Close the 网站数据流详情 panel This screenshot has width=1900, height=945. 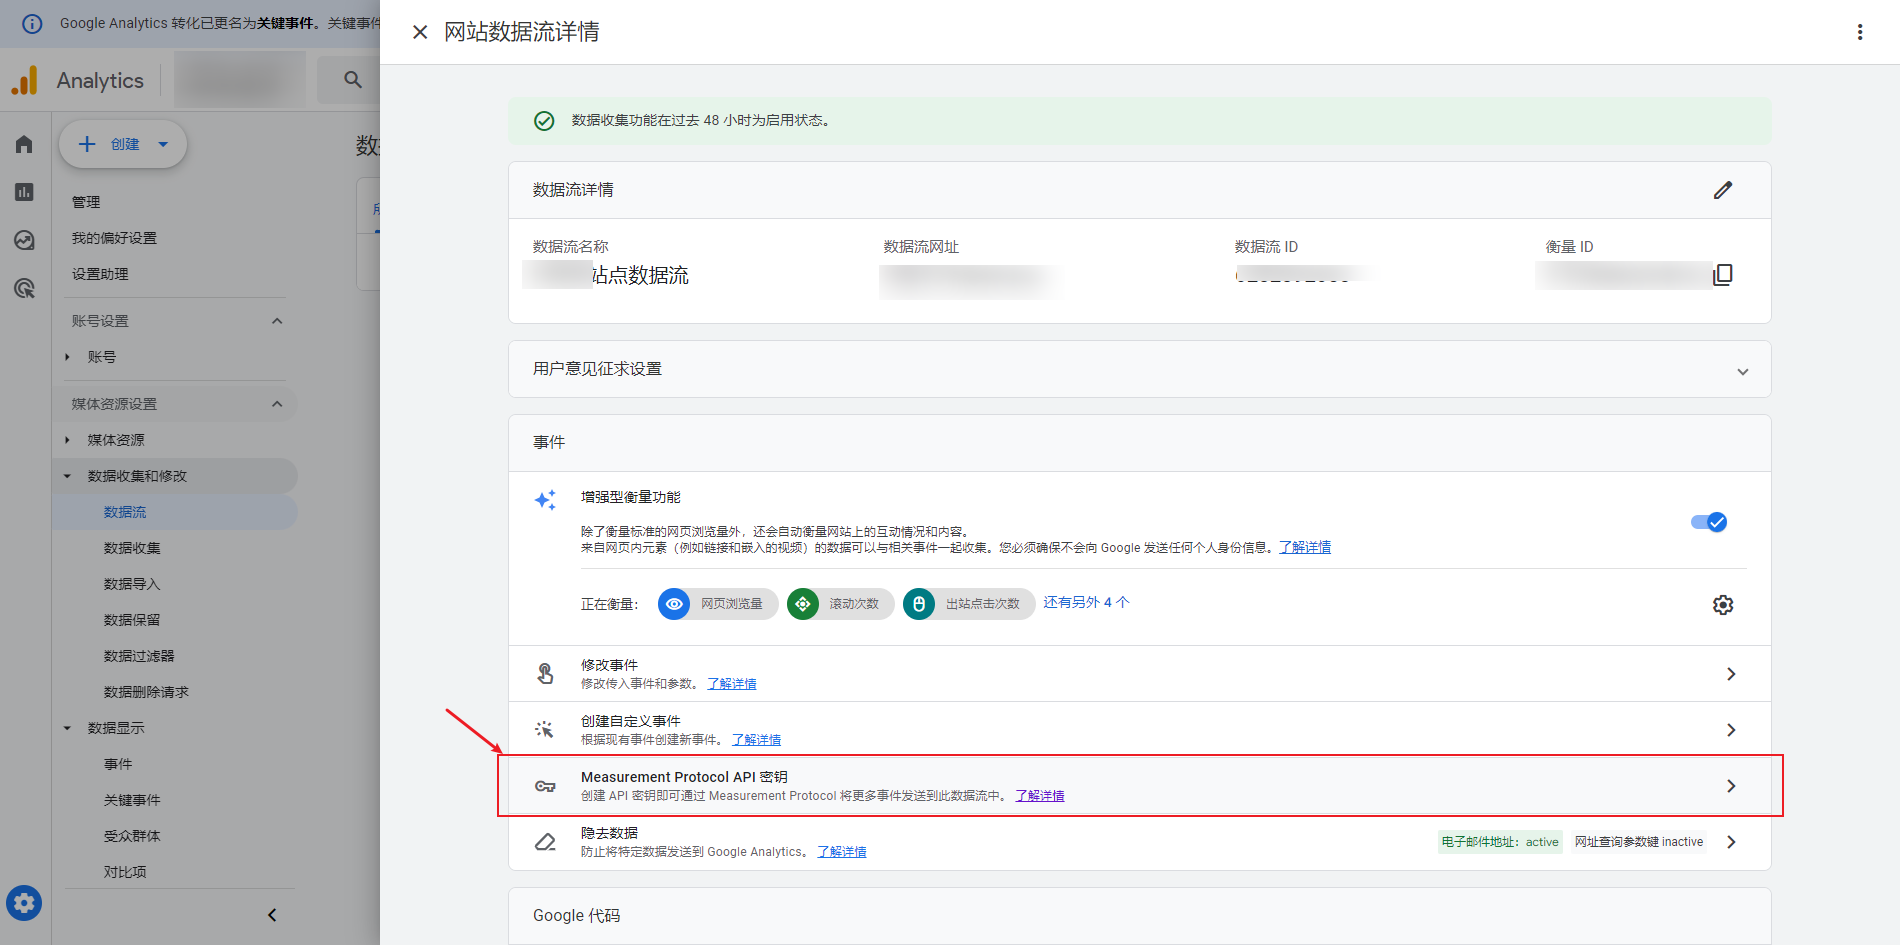tap(420, 32)
